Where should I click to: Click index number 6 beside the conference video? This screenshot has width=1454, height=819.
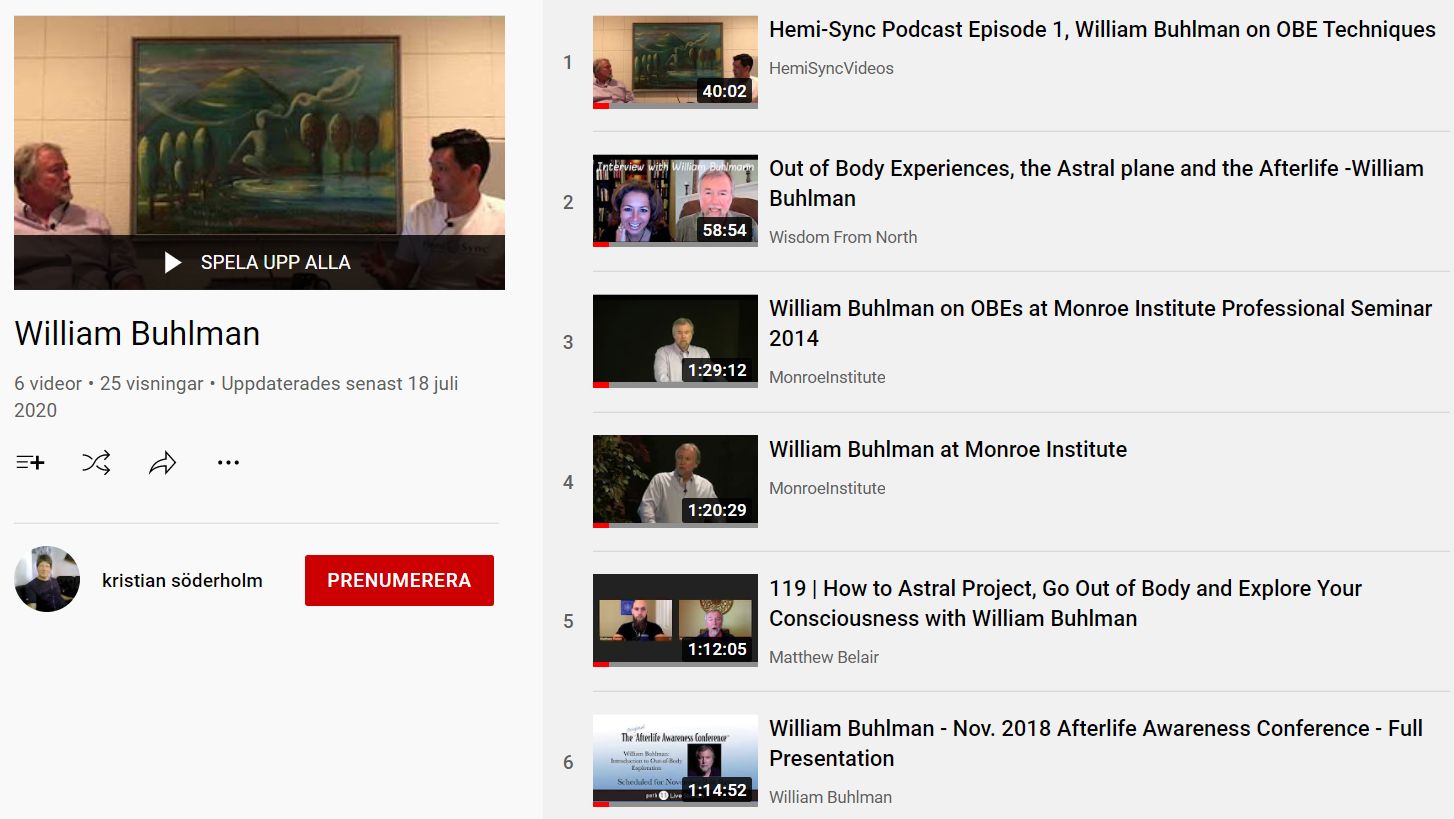pyautogui.click(x=568, y=762)
